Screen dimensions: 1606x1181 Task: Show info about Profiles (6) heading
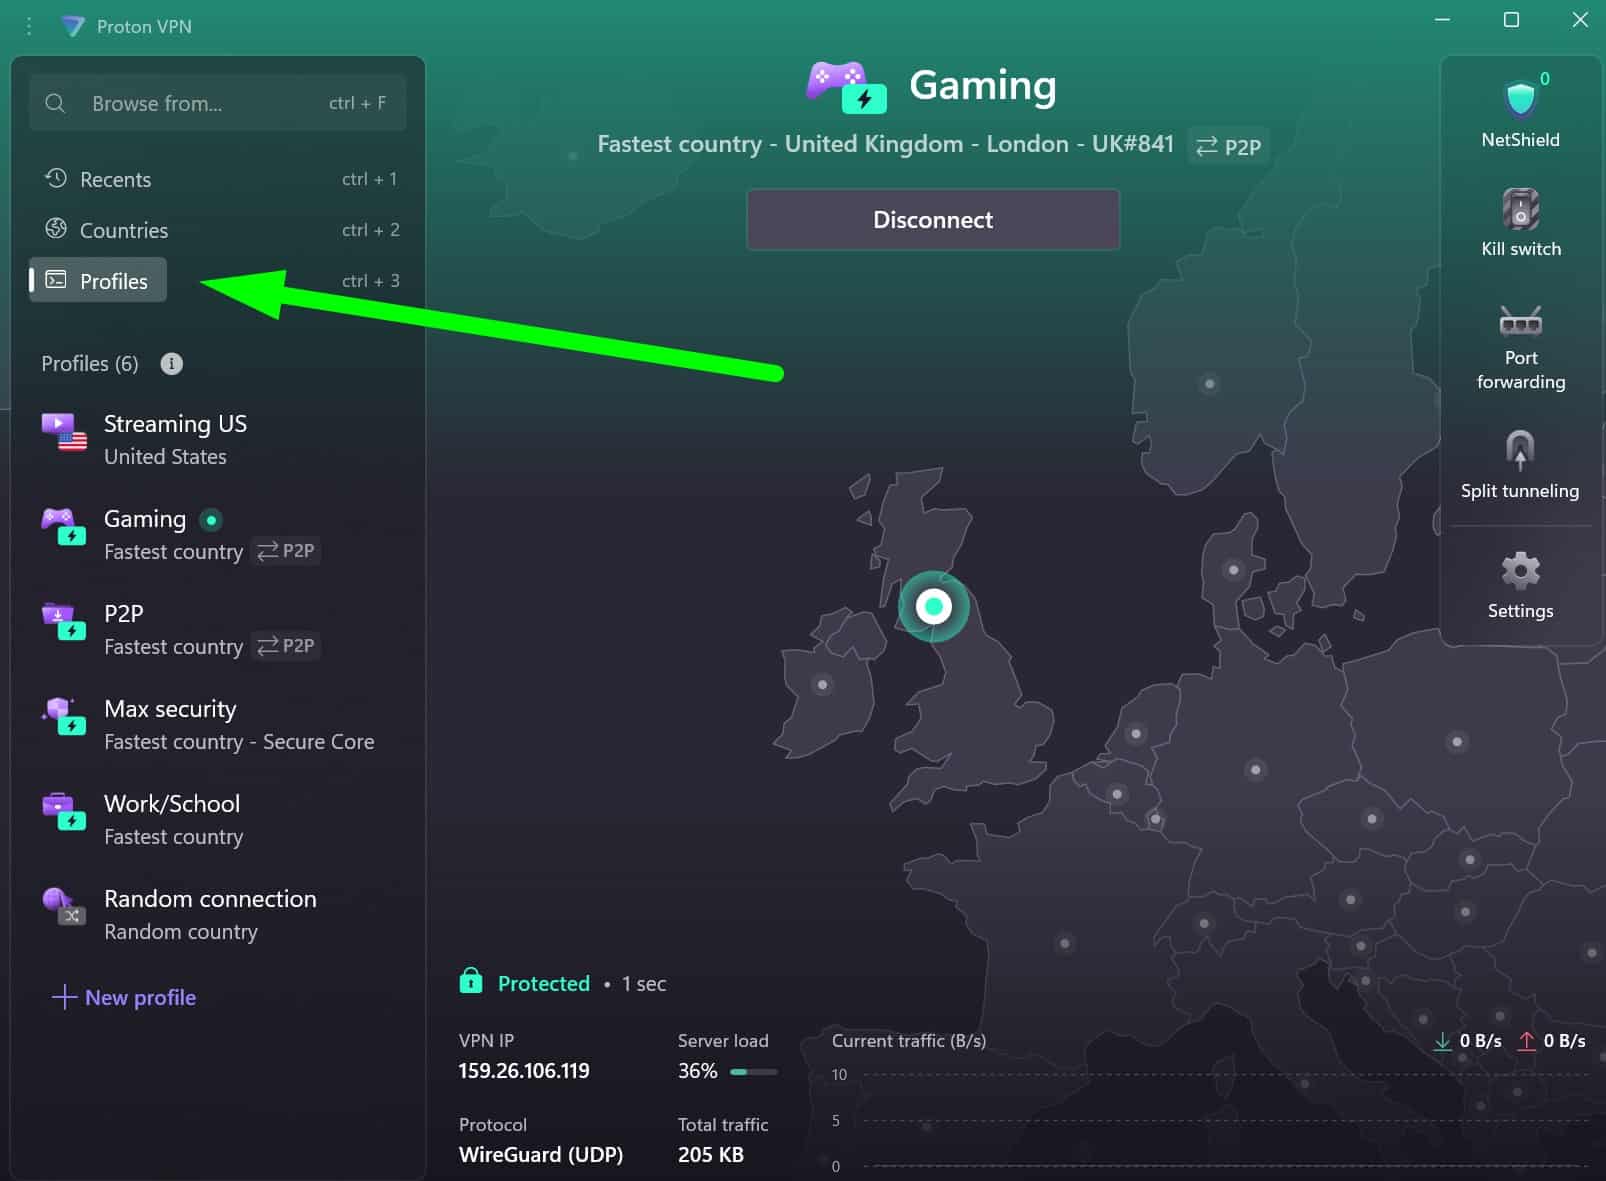coord(172,364)
